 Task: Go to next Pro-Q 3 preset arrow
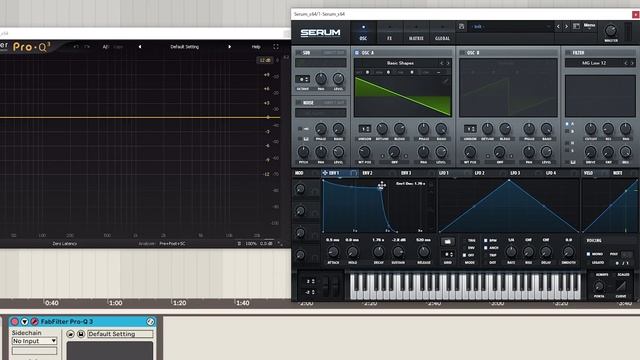coord(229,47)
